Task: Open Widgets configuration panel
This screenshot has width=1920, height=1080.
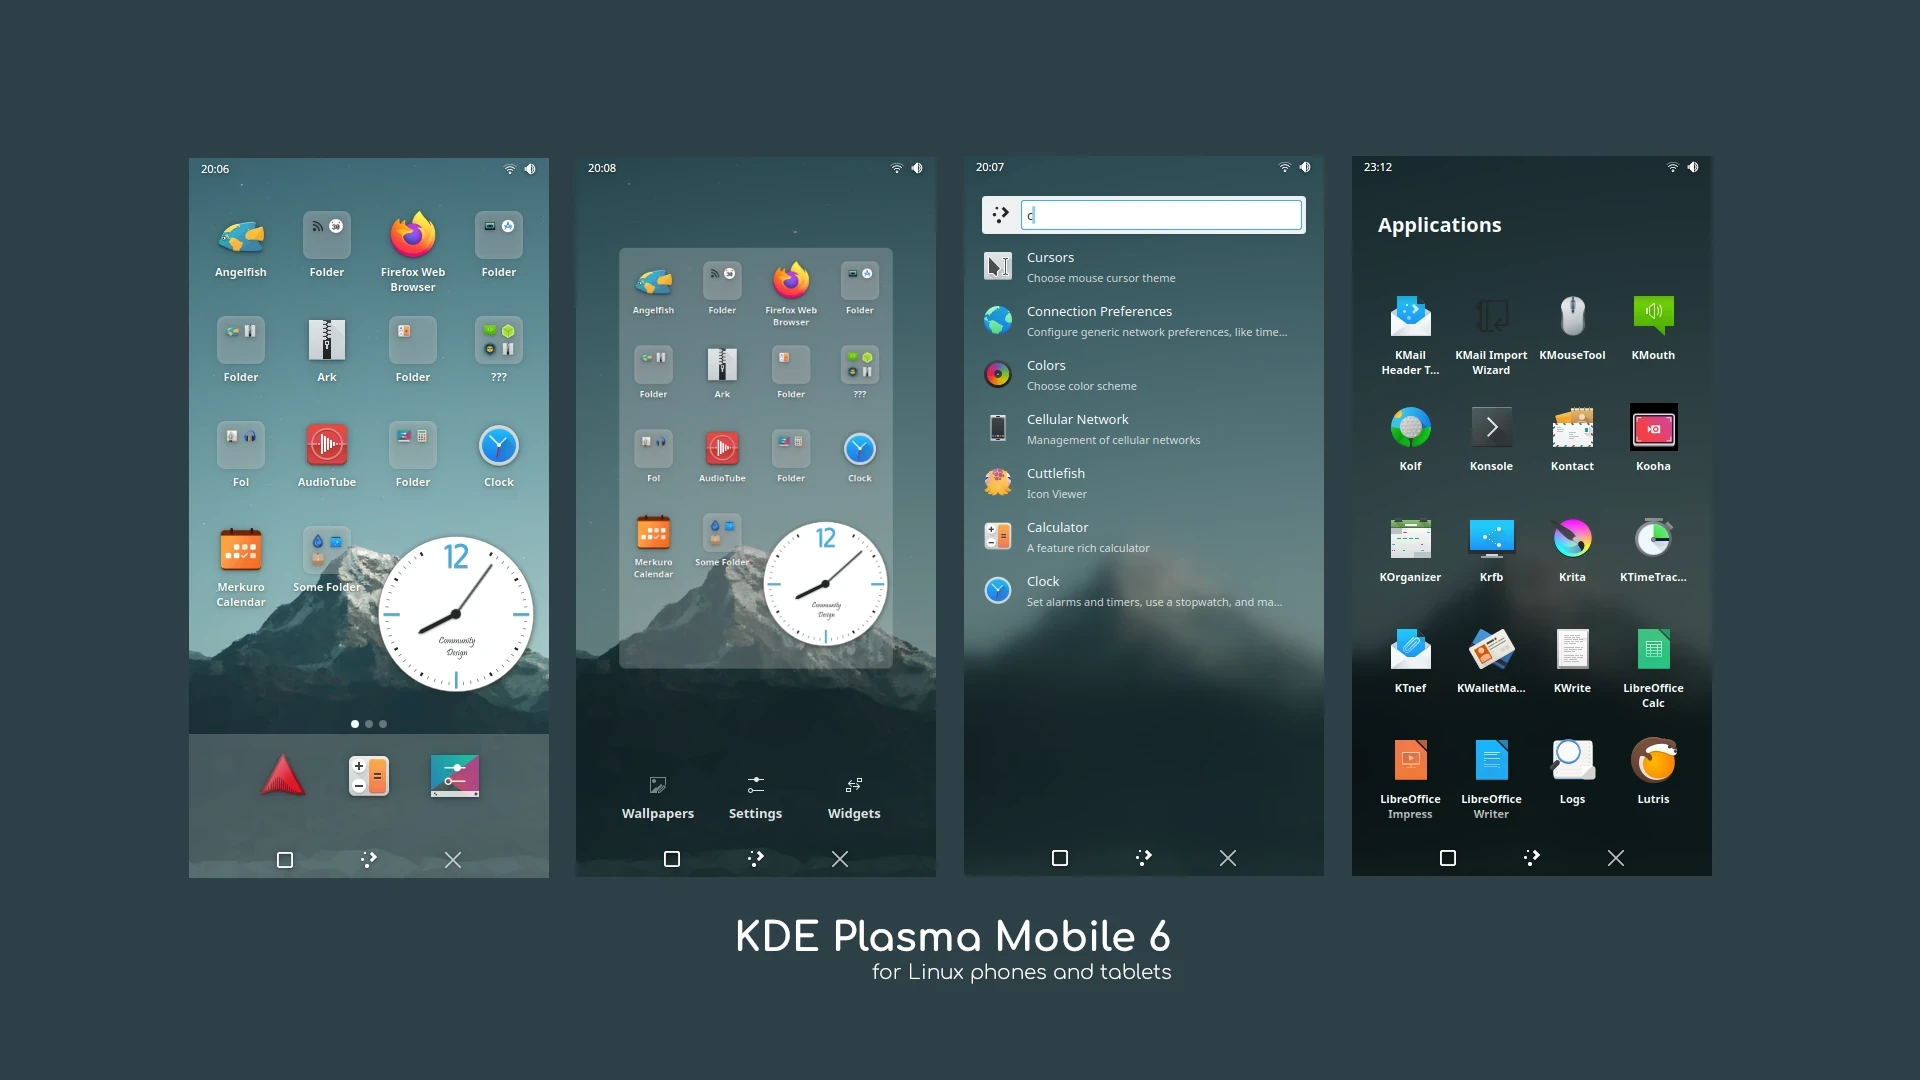Action: 853,794
